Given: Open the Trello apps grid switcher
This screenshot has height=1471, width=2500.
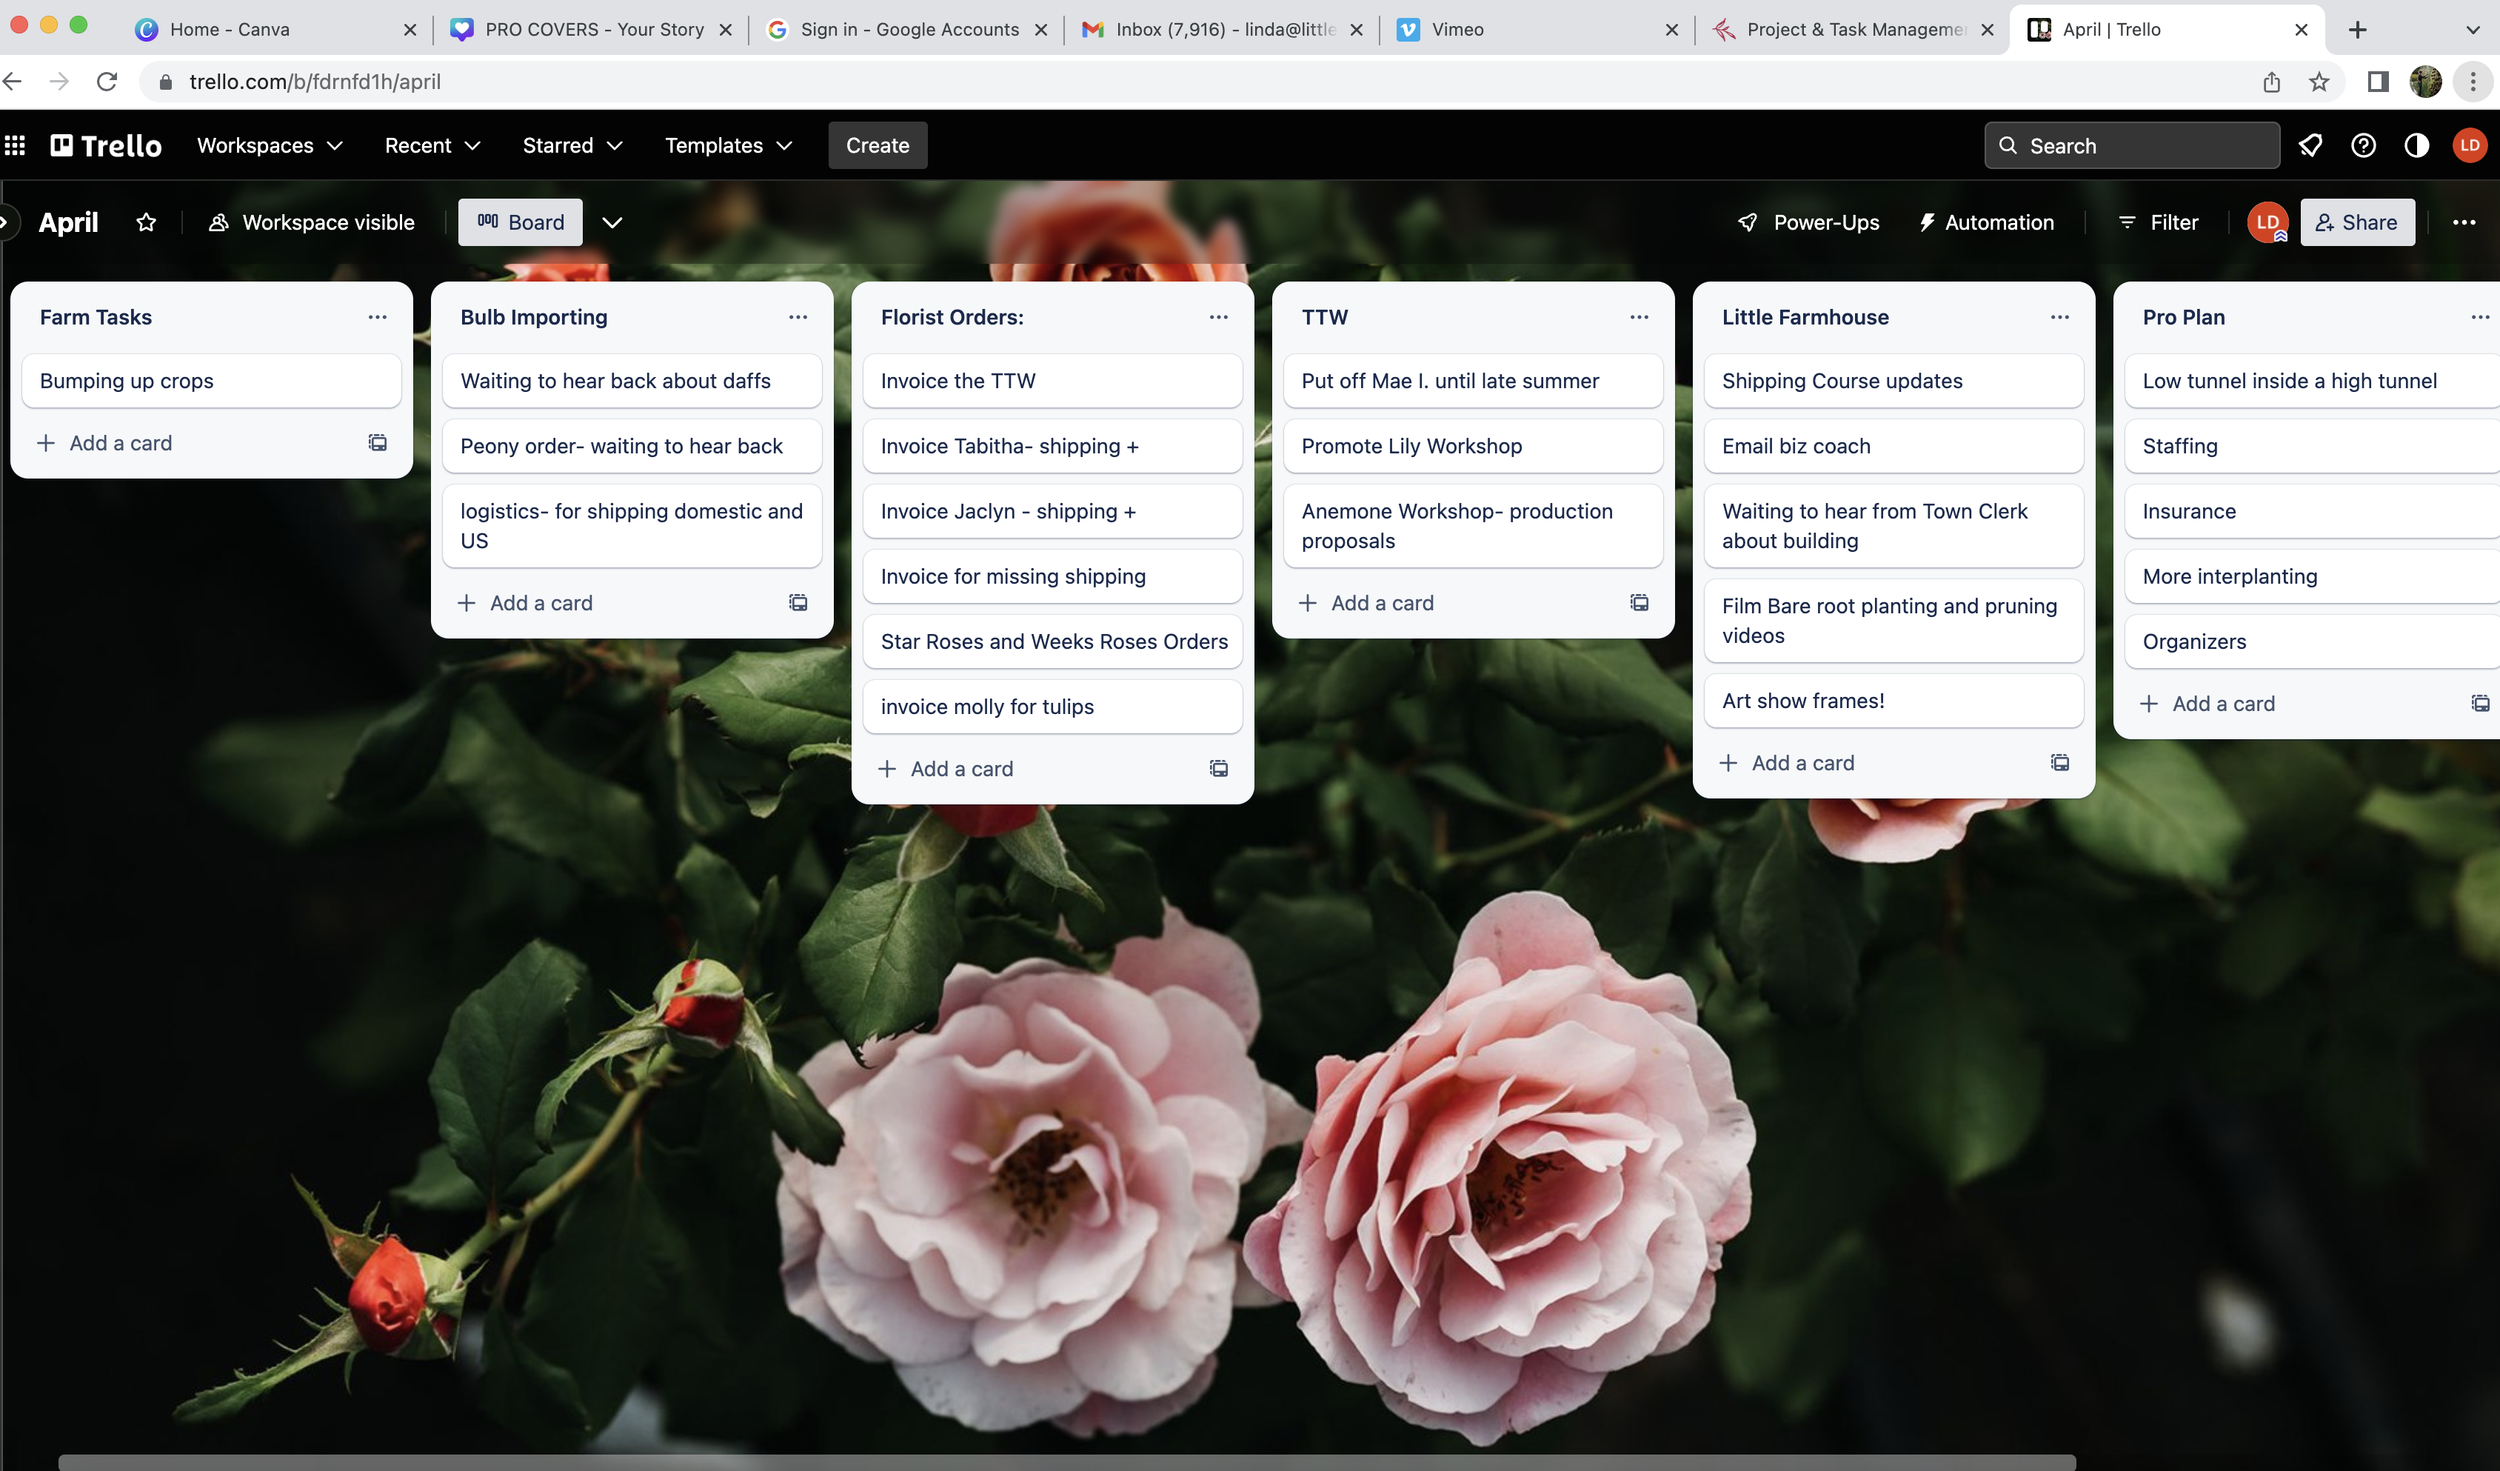Looking at the screenshot, I should click(x=15, y=146).
